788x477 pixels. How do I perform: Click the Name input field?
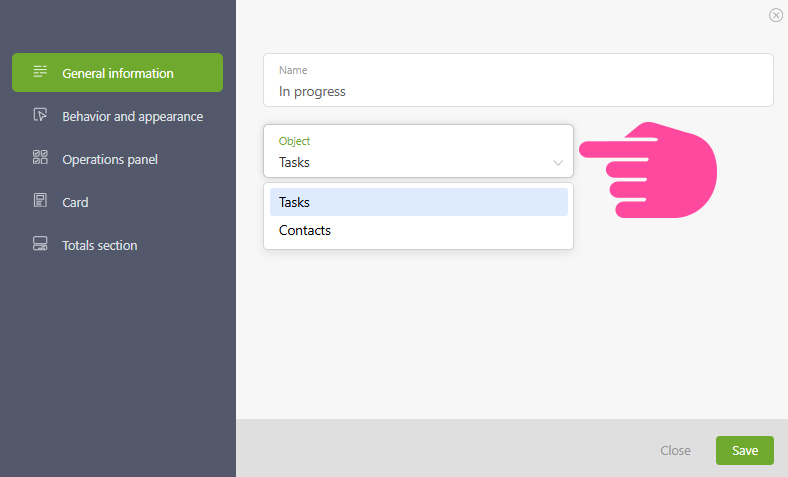pyautogui.click(x=518, y=80)
